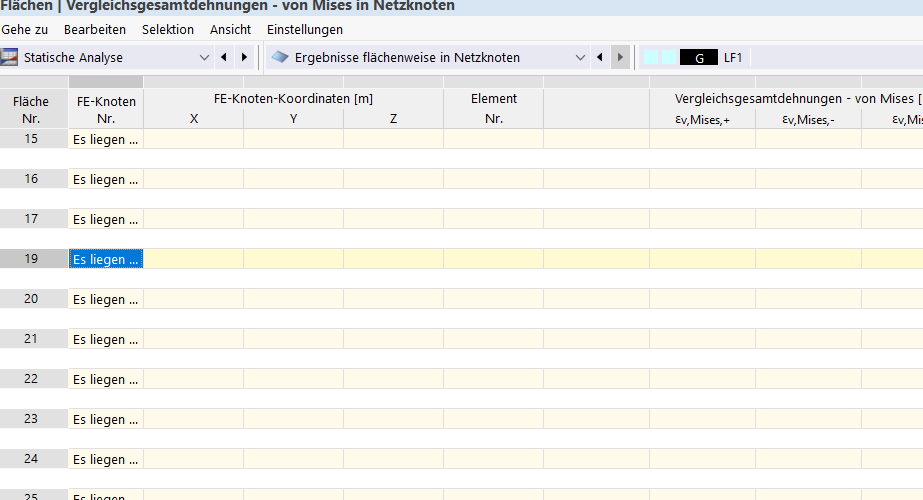Click the light cyan color swatch
923x500 pixels.
pos(651,58)
